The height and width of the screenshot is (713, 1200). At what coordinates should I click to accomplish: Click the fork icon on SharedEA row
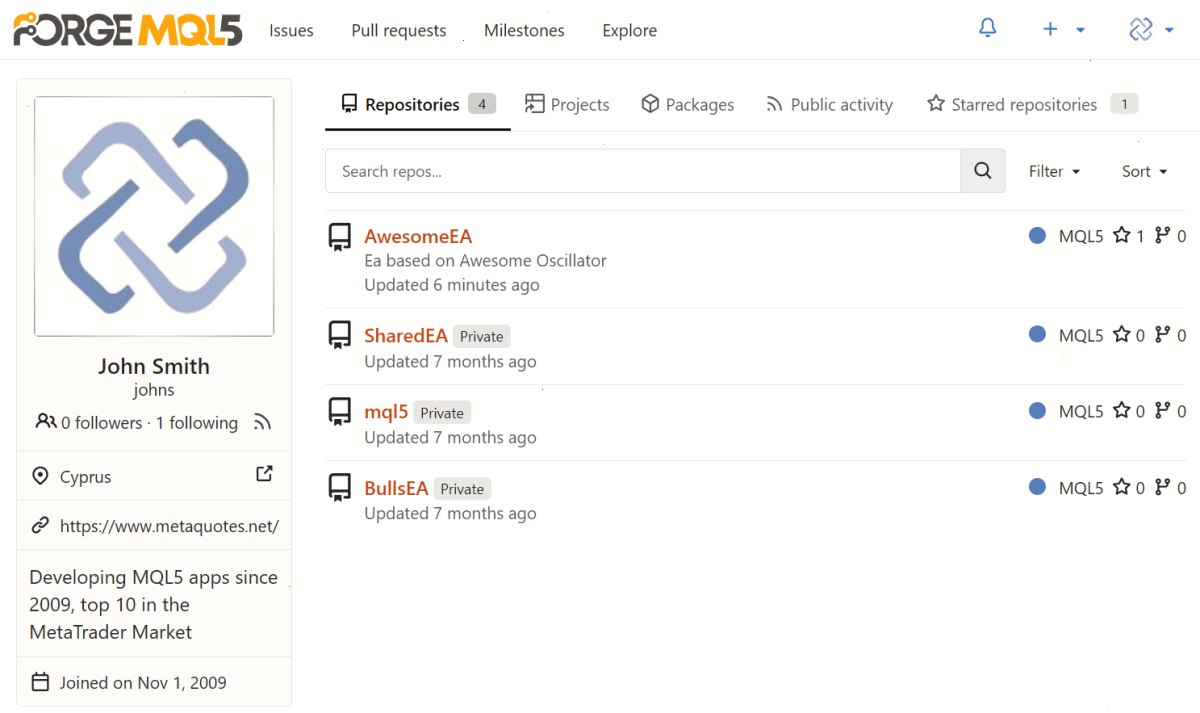tap(1162, 334)
